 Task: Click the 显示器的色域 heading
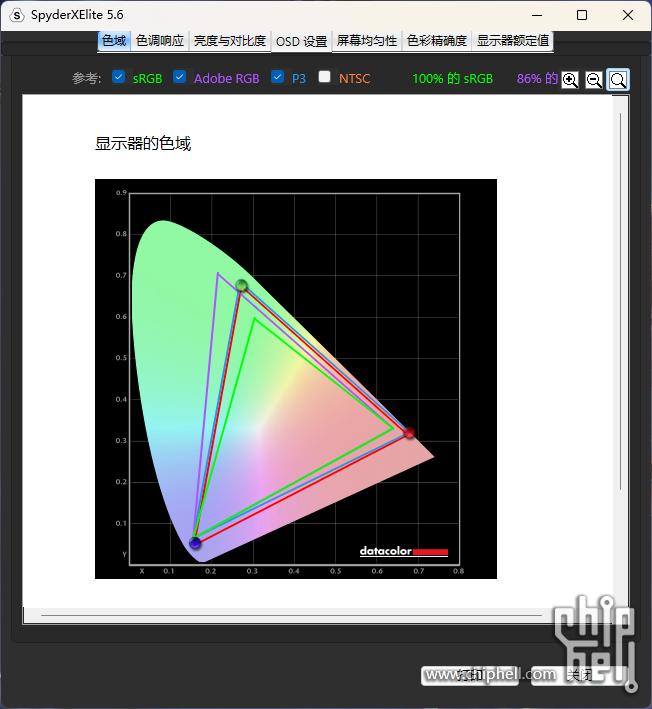pyautogui.click(x=143, y=143)
